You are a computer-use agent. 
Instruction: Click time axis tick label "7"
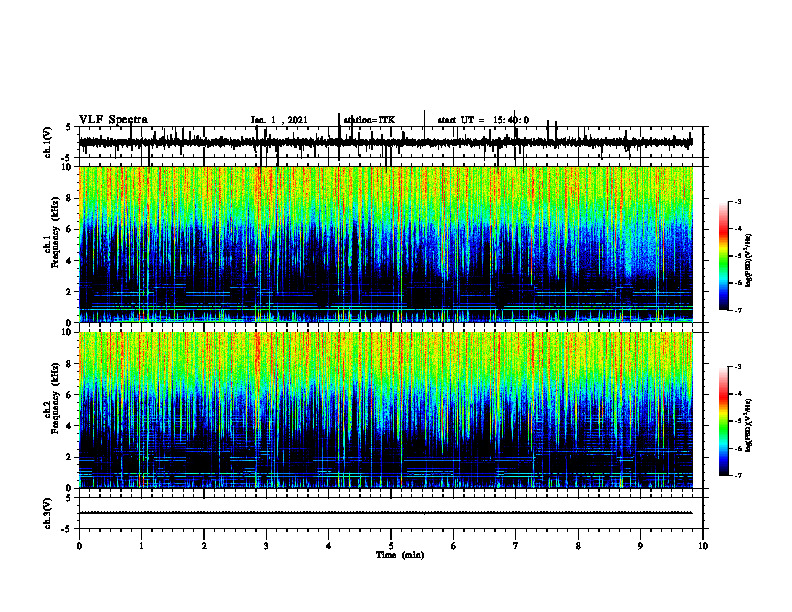(516, 546)
